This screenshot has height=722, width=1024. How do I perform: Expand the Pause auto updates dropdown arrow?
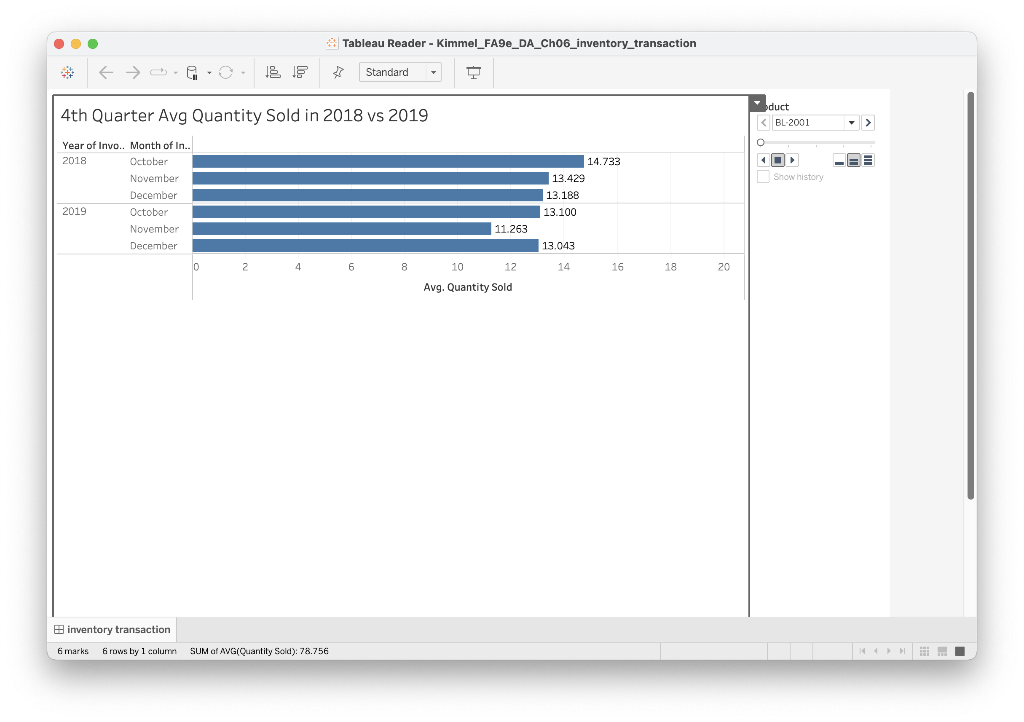pos(209,73)
